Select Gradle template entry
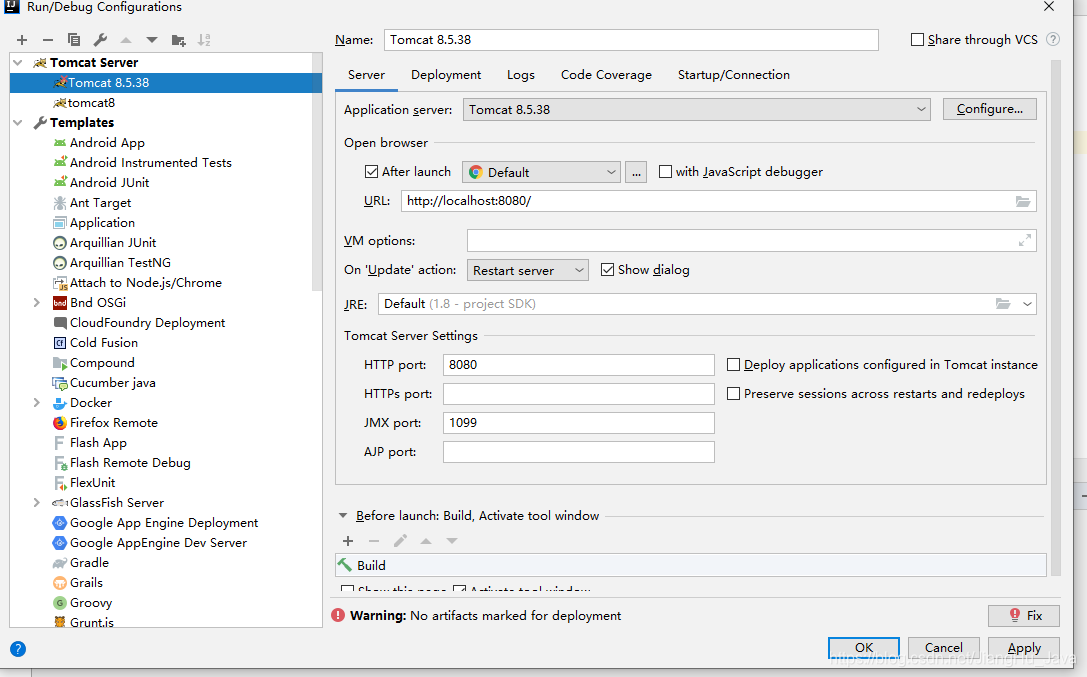Viewport: 1087px width, 677px height. 89,563
